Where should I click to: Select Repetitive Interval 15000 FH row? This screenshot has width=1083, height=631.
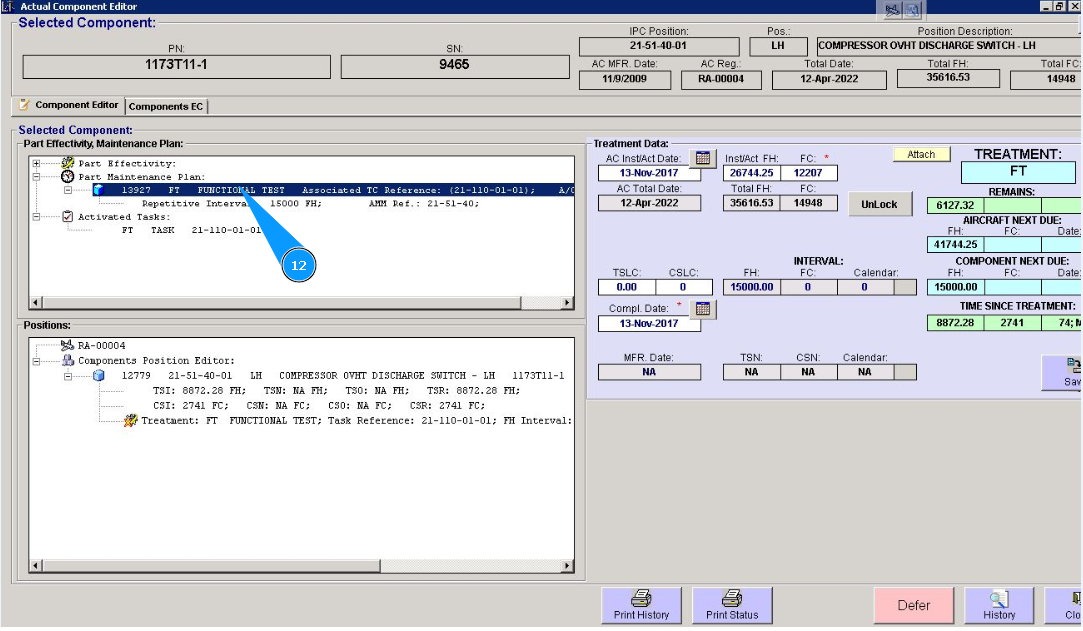pos(310,204)
